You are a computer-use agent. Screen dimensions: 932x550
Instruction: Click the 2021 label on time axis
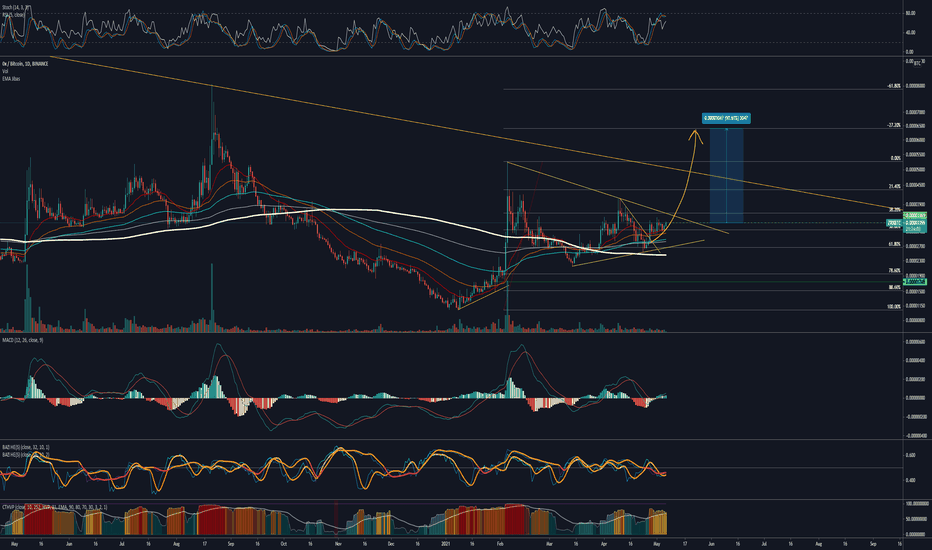coord(446,543)
